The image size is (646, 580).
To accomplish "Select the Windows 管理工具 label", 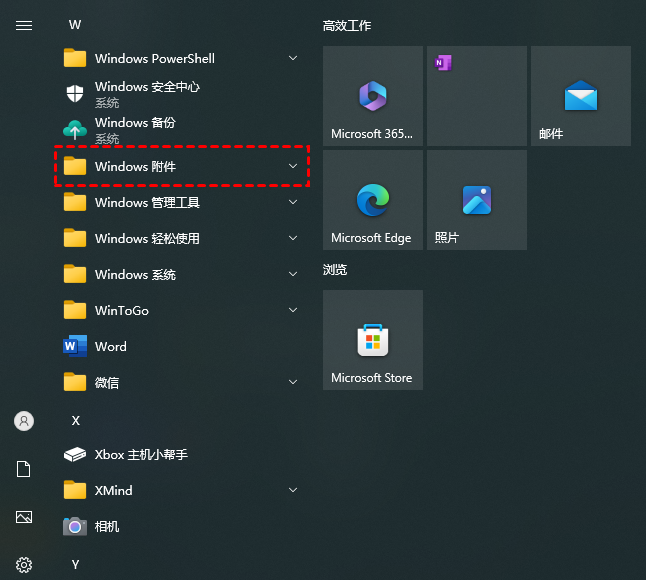I will (147, 203).
